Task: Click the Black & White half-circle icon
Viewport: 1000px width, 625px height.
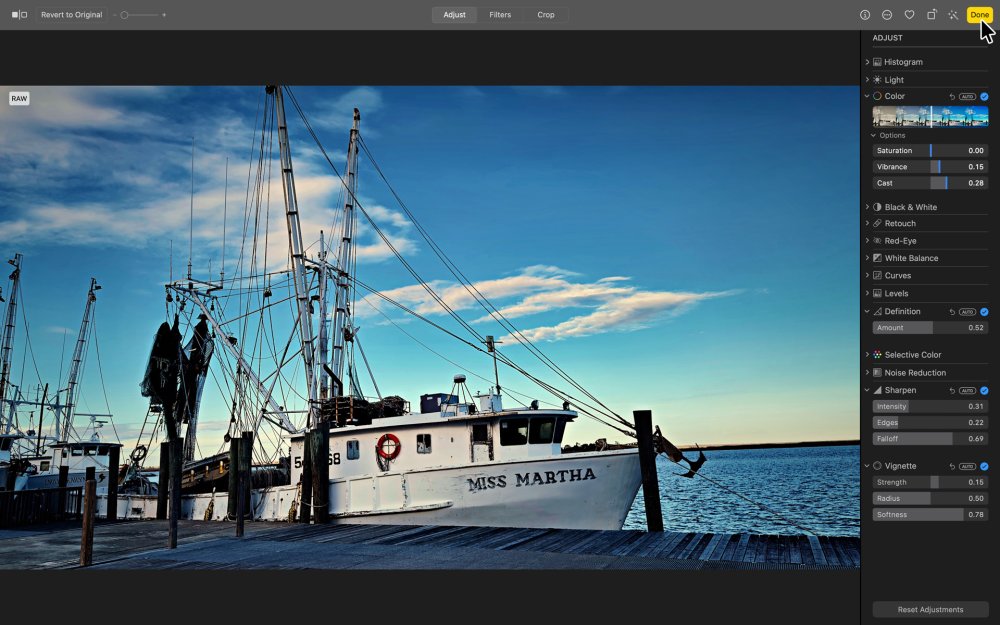Action: (x=878, y=207)
